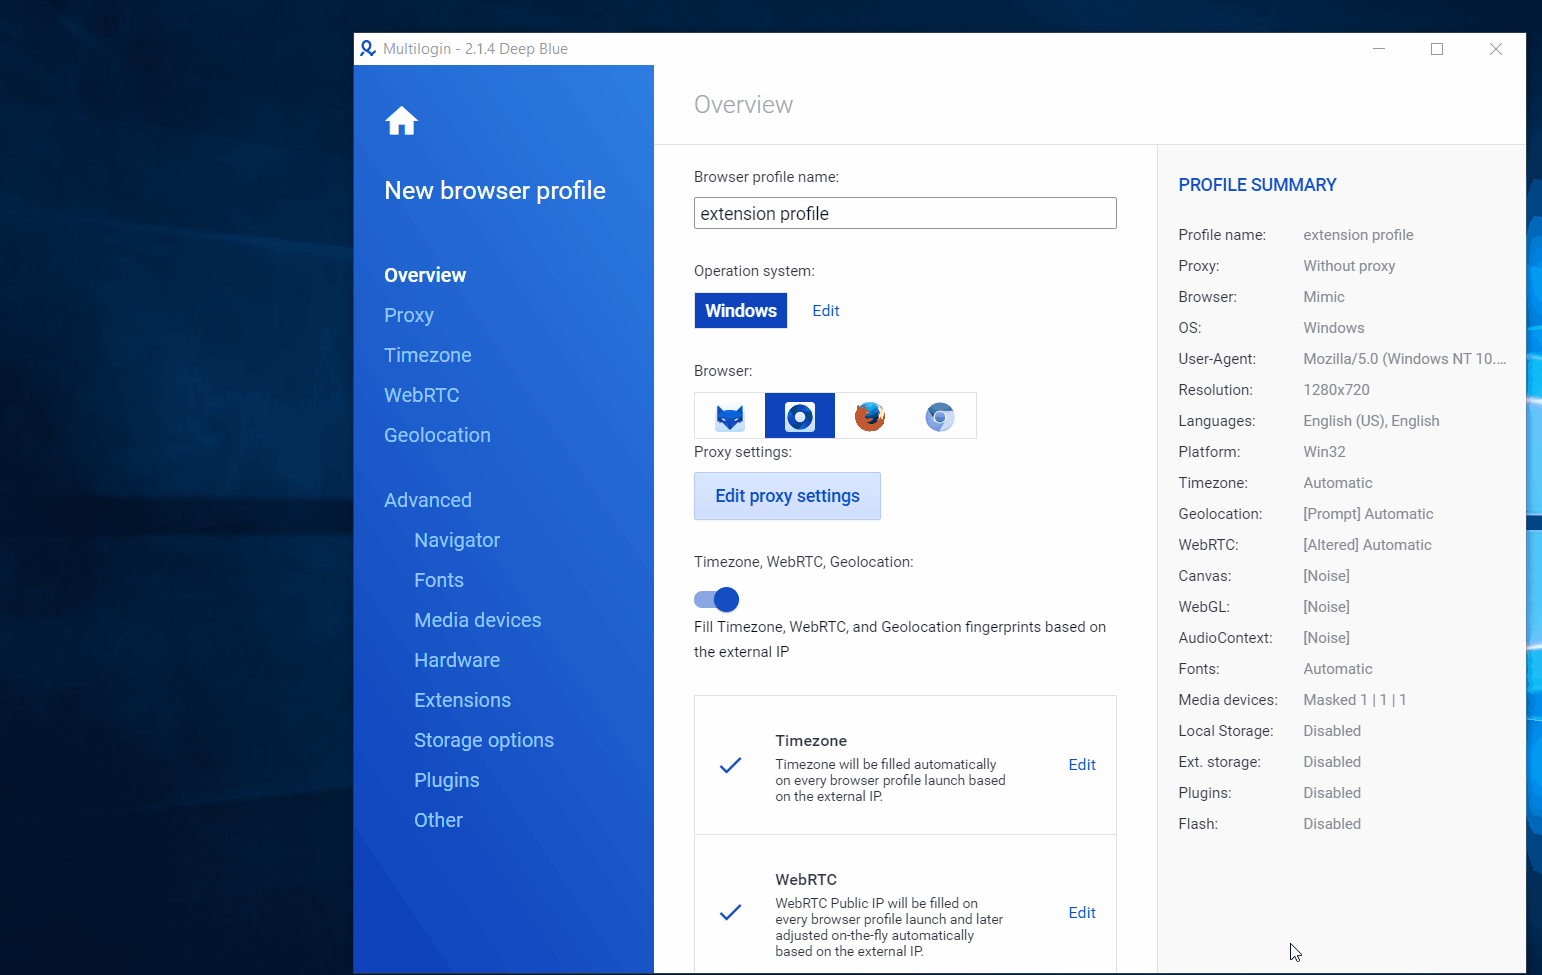This screenshot has height=975, width=1542.
Task: Click the User-Agent value 'Mozilla/5.0 (Windows NT 10....'
Action: click(1404, 359)
